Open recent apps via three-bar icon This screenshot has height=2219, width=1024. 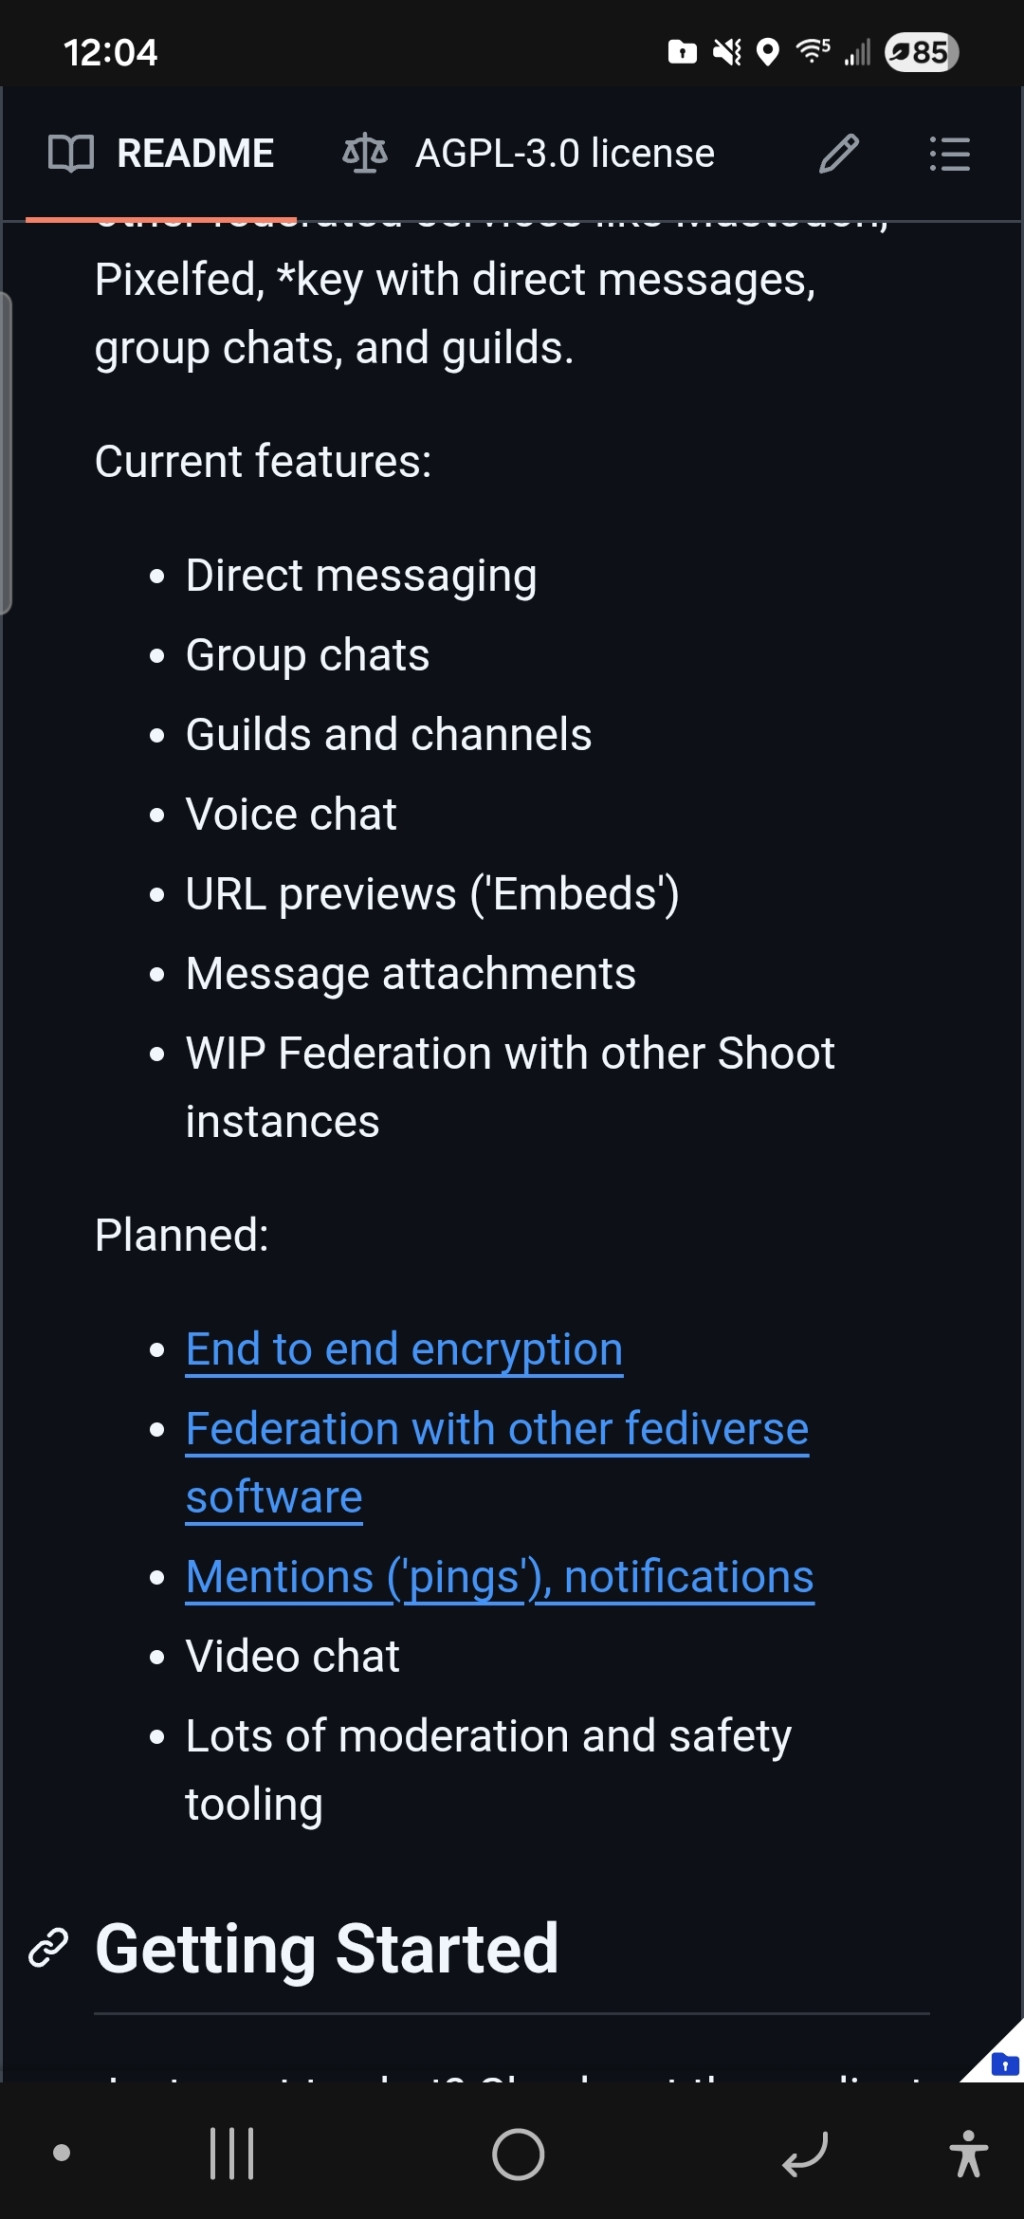coord(232,2153)
